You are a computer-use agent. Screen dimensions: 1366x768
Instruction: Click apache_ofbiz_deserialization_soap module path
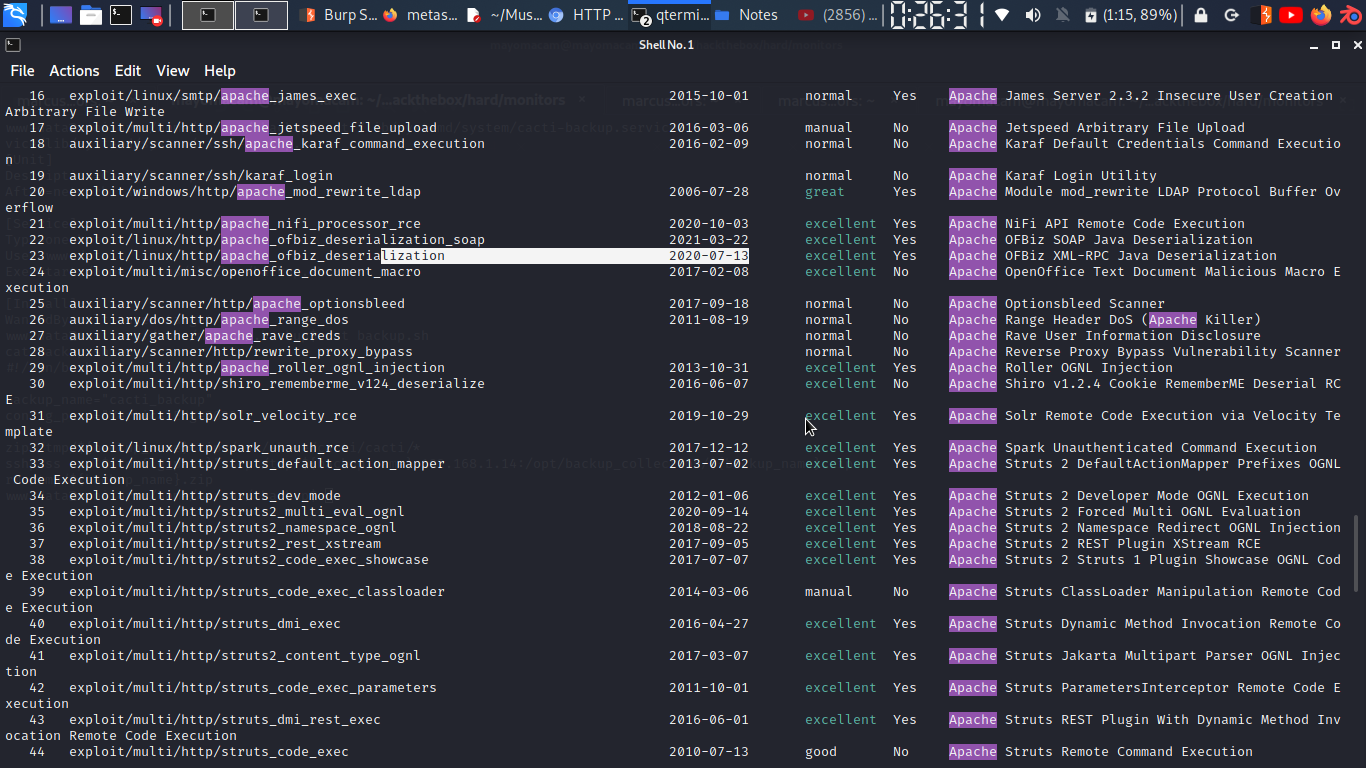click(277, 240)
